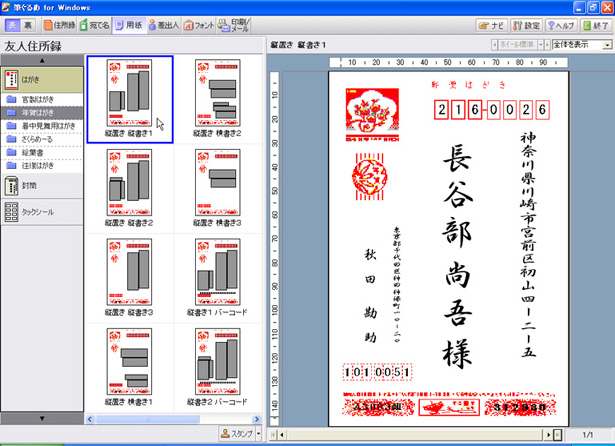
Task: Switch to the 表 front side toggle
Action: tap(12, 24)
